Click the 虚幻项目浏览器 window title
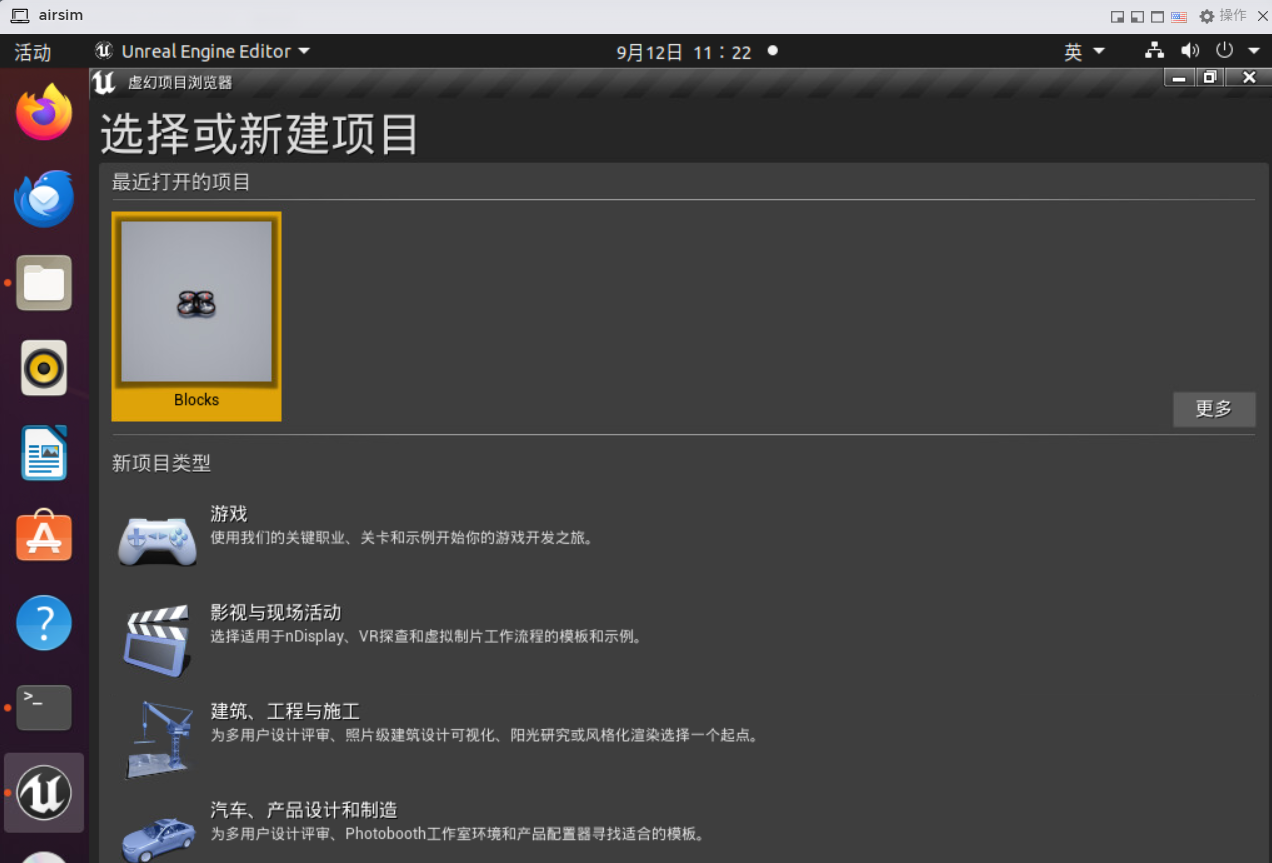Viewport: 1272px width, 863px height. tap(180, 82)
